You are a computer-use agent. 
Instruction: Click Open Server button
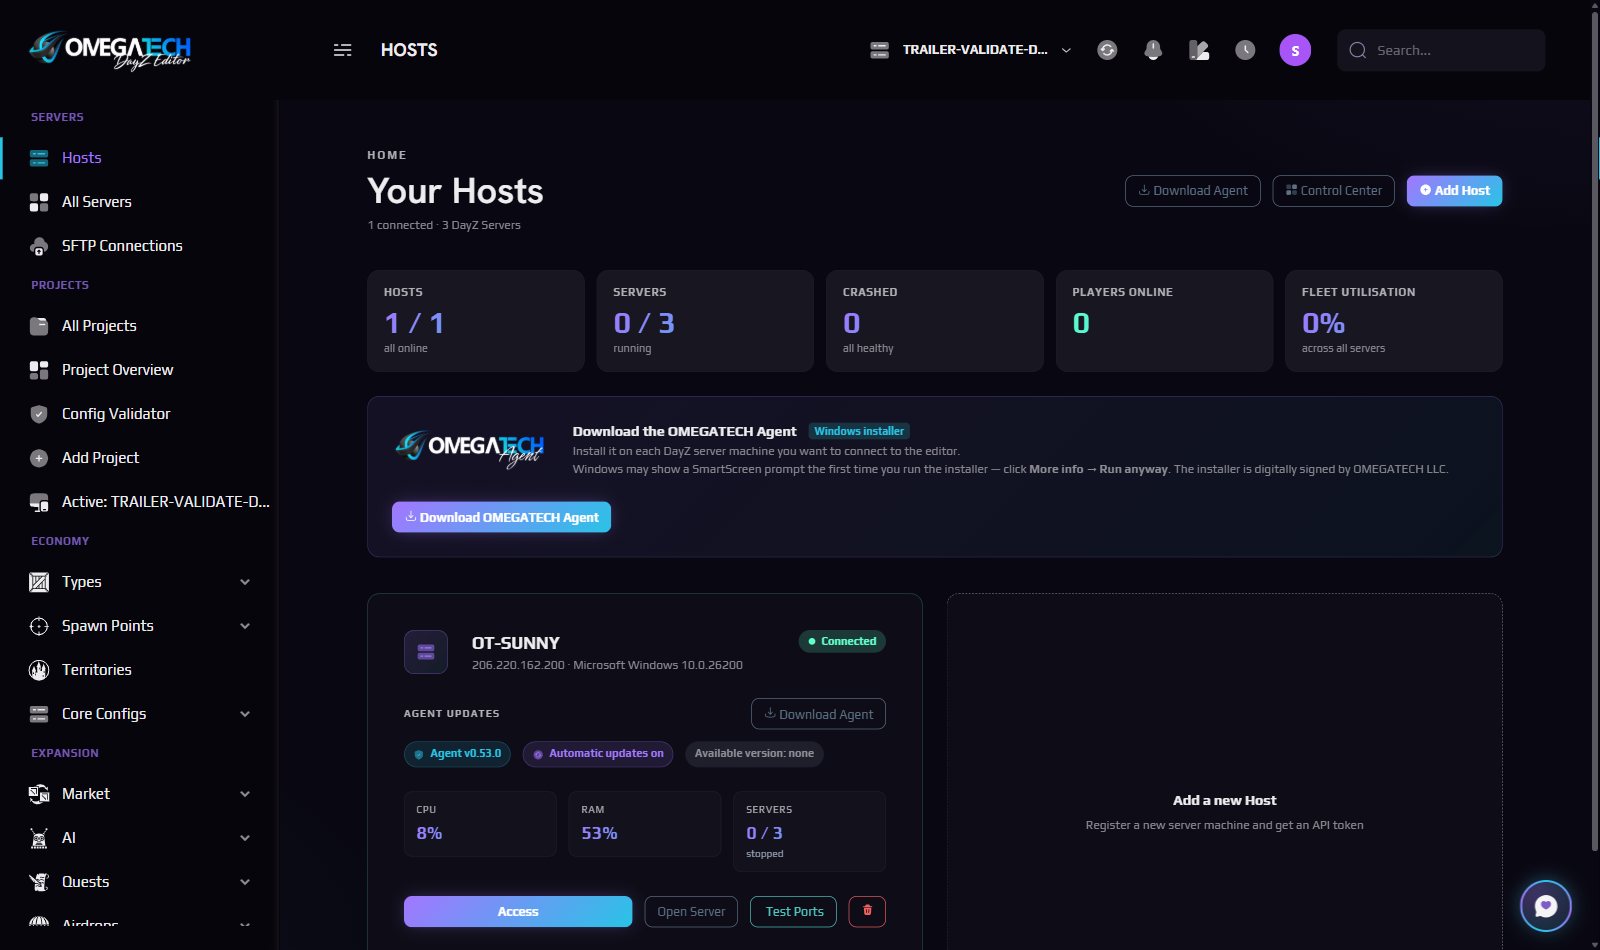pyautogui.click(x=691, y=912)
